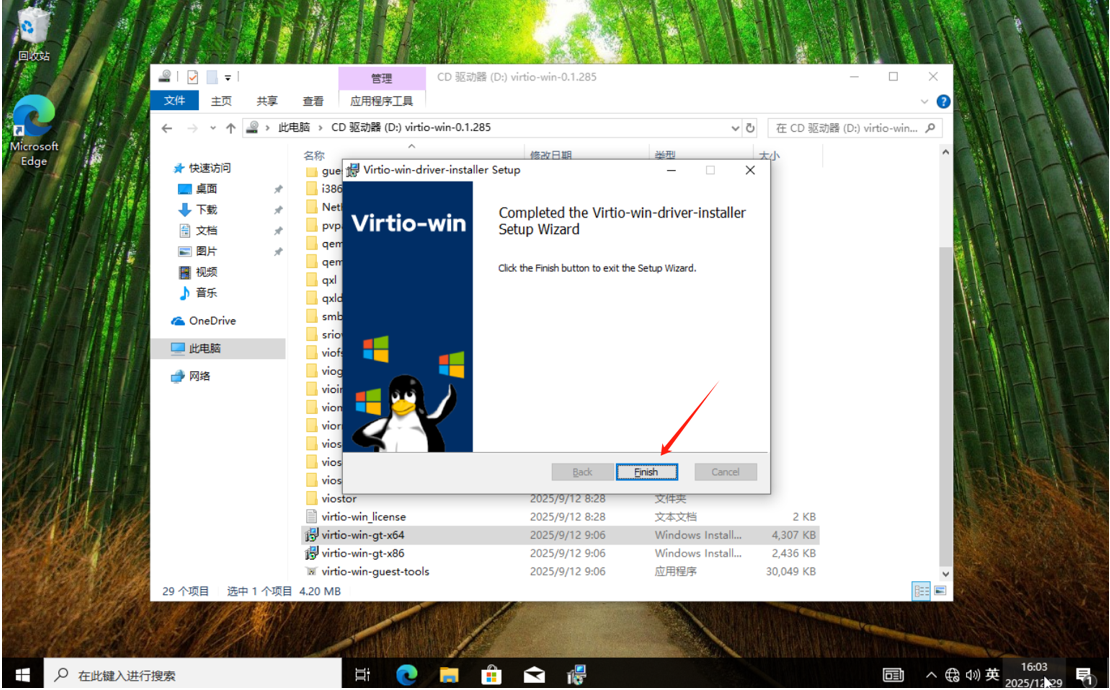
Task: Click the Explorer file list vertical scrollbar
Action: (x=945, y=400)
